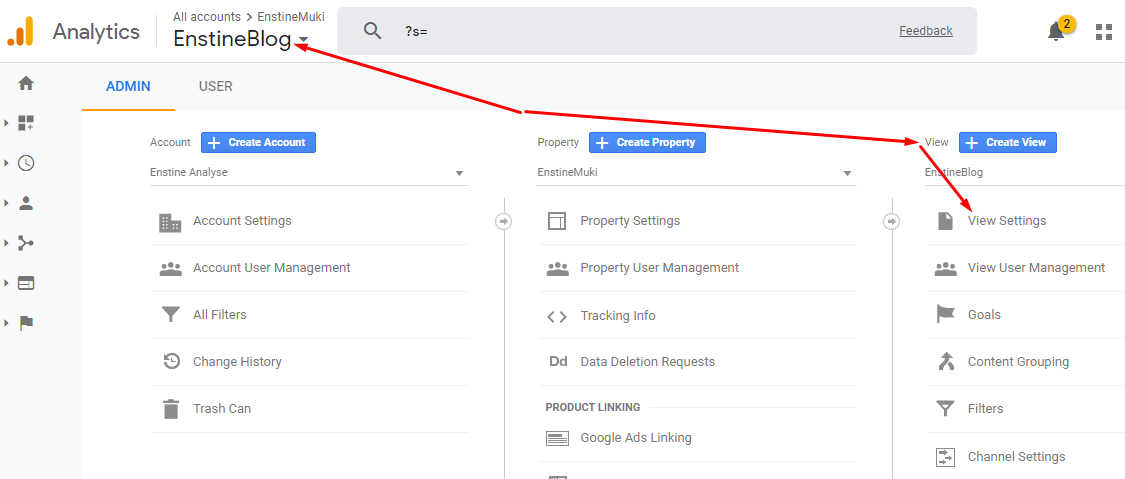Click the search input field
The width and height of the screenshot is (1125, 479).
coord(646,31)
